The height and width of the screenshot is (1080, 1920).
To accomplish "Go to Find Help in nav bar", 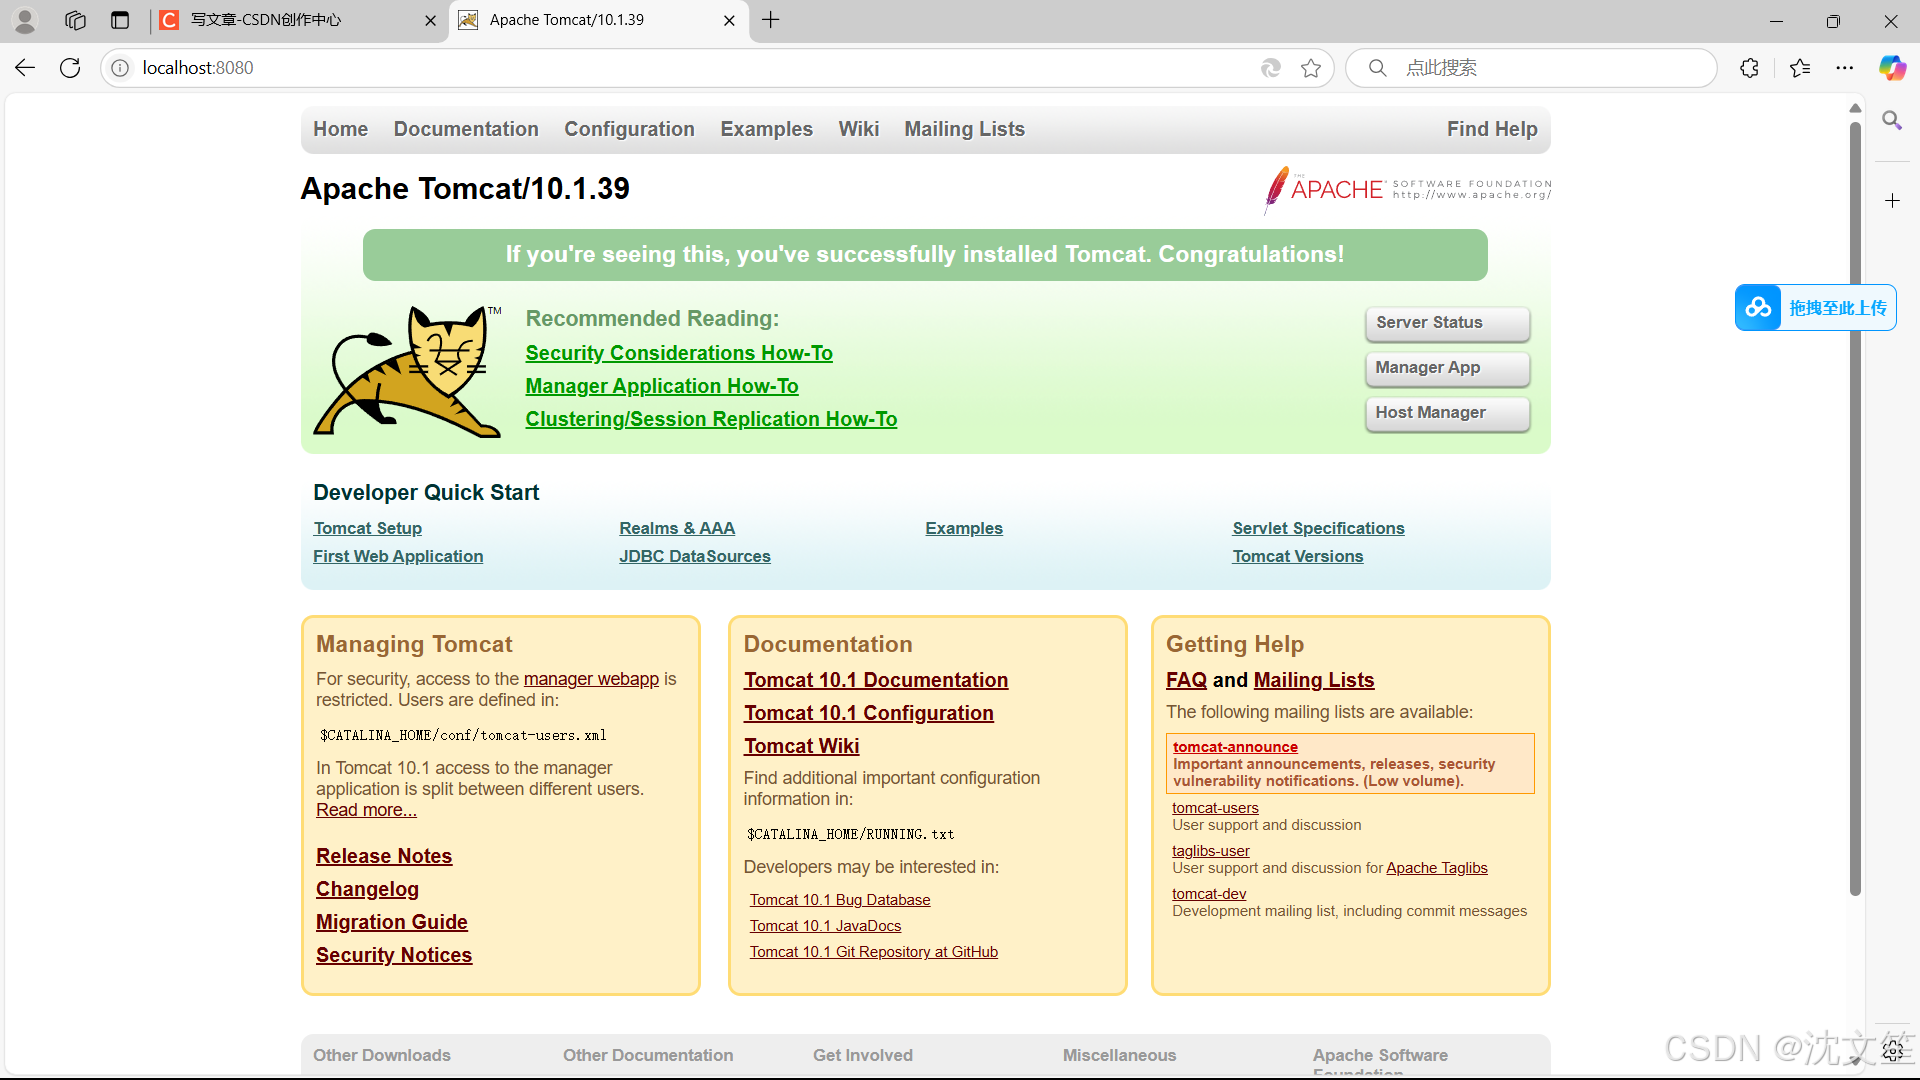I will click(1491, 129).
